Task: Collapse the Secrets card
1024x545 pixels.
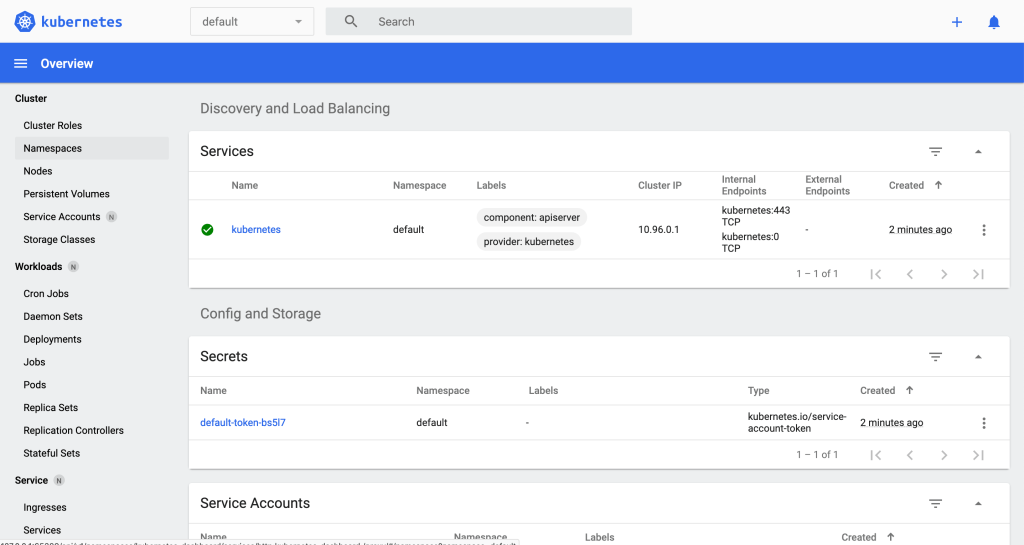Action: (977, 357)
